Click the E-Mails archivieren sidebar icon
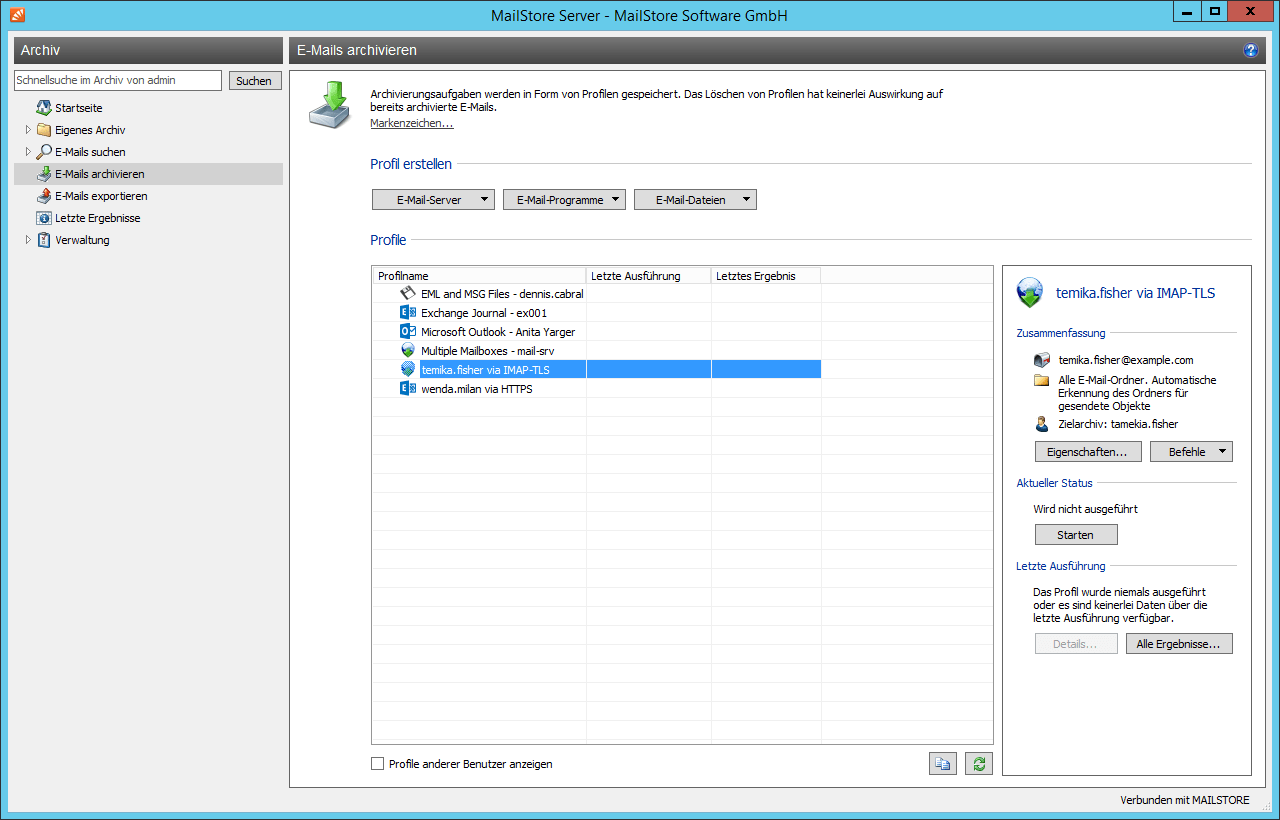The image size is (1280, 820). coord(44,174)
